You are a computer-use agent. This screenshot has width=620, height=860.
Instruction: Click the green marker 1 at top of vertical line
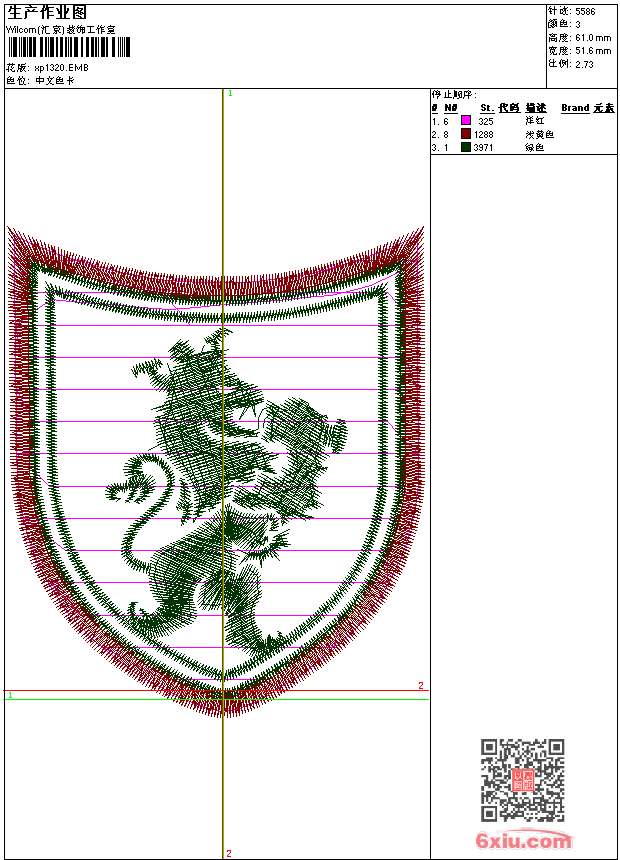point(230,94)
